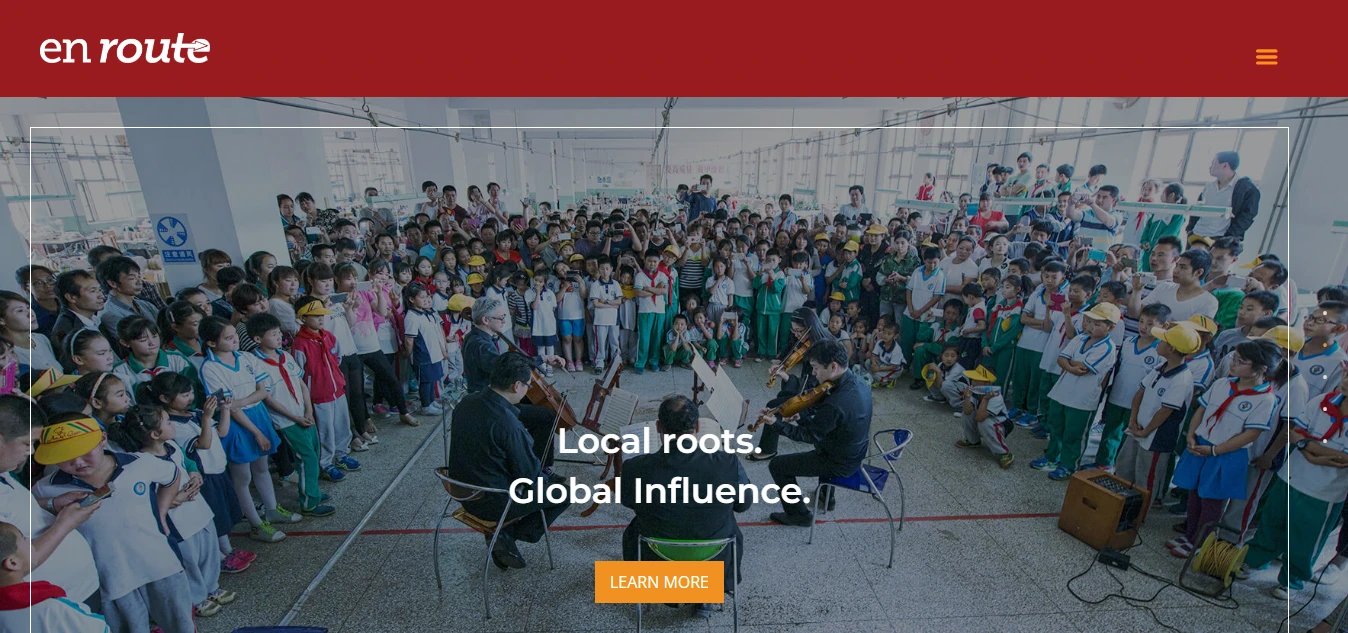Select the first slide indicator dot
The width and height of the screenshot is (1348, 633).
tap(1325, 313)
